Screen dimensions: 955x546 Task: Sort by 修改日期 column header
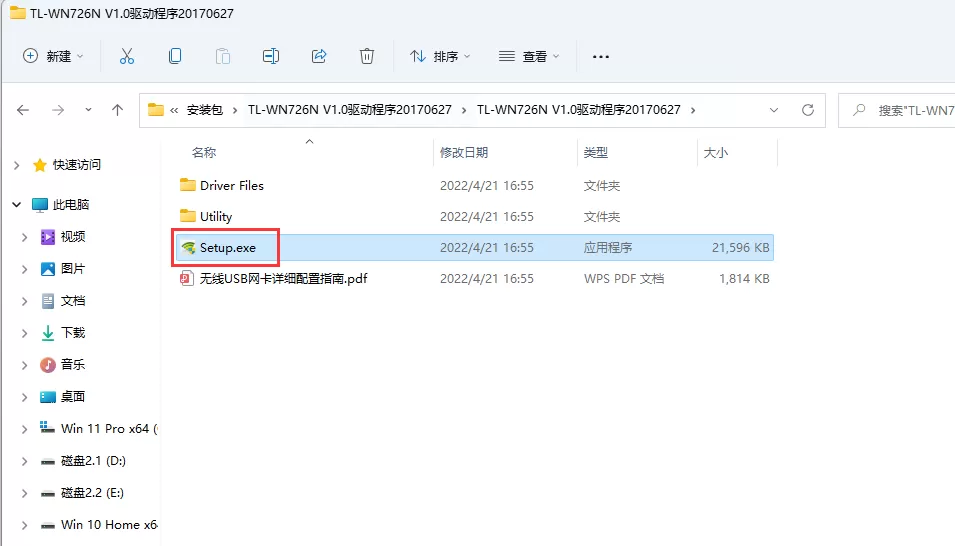[x=464, y=152]
